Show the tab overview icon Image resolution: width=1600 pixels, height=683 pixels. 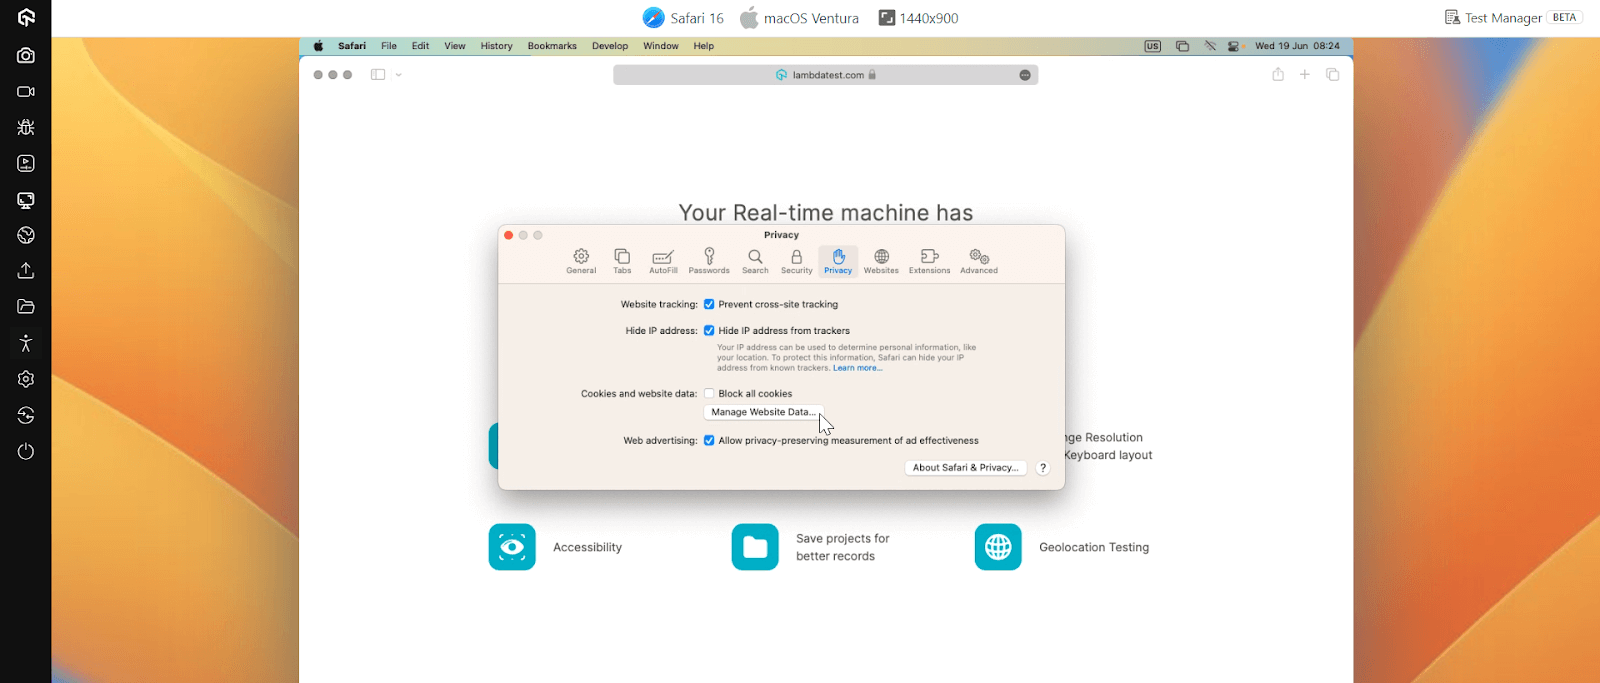click(1333, 75)
